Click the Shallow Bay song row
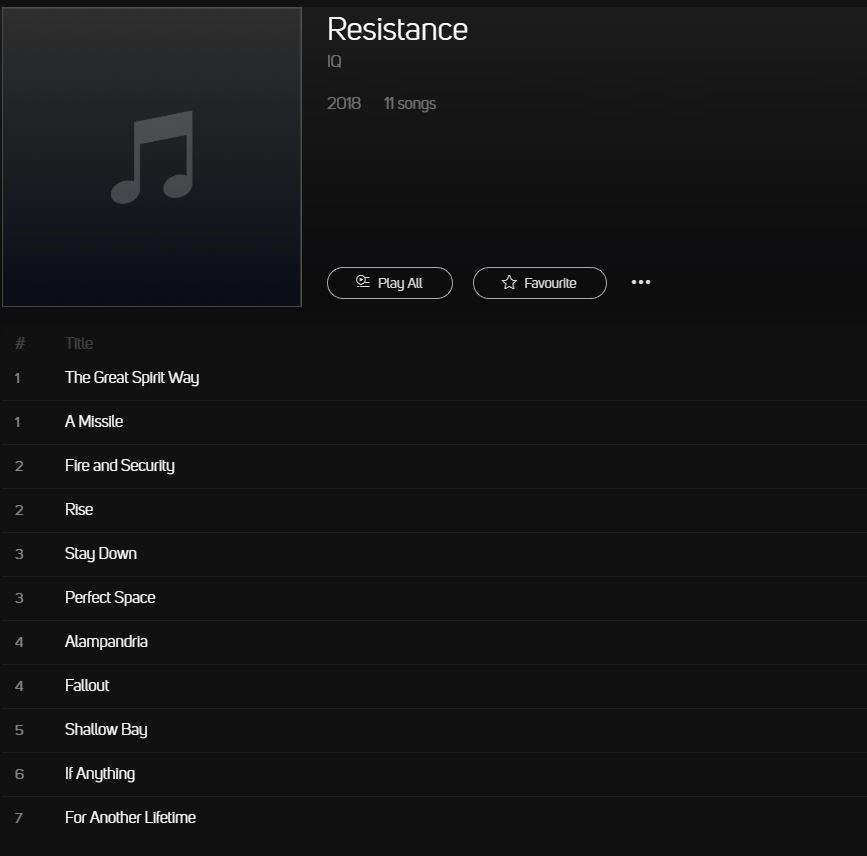 106,730
